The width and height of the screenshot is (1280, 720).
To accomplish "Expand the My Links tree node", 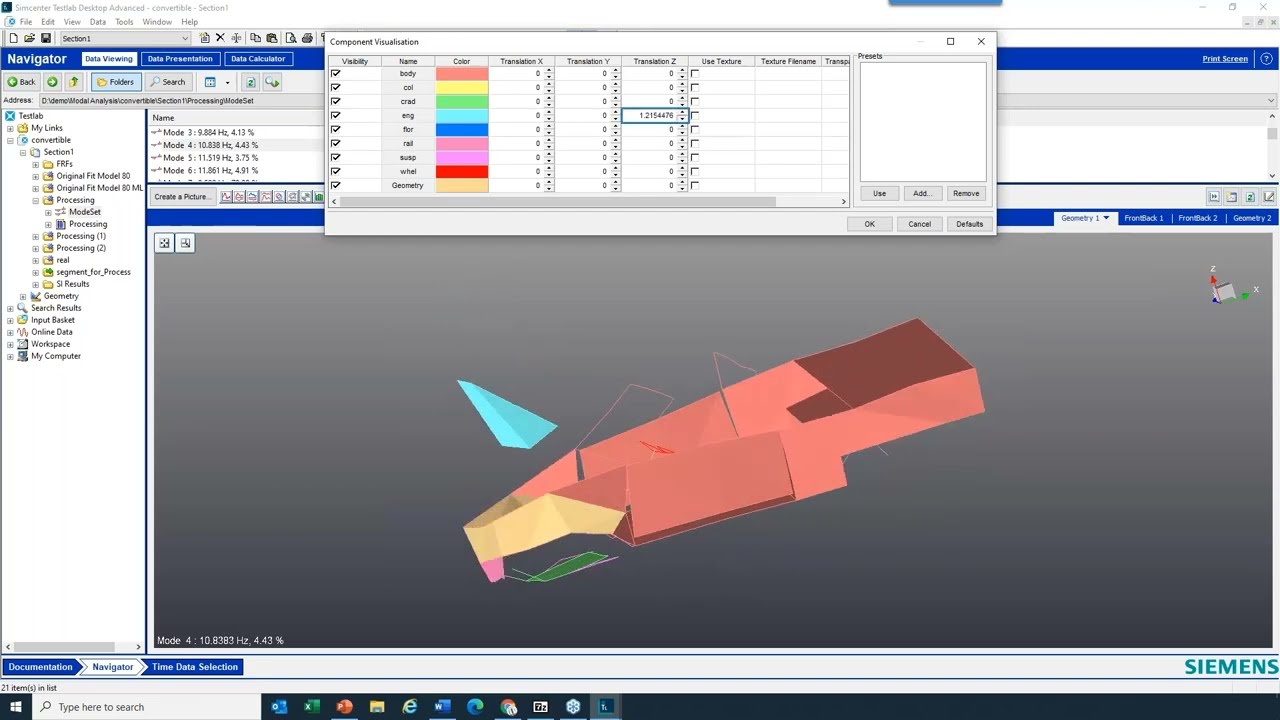I will coord(10,128).
